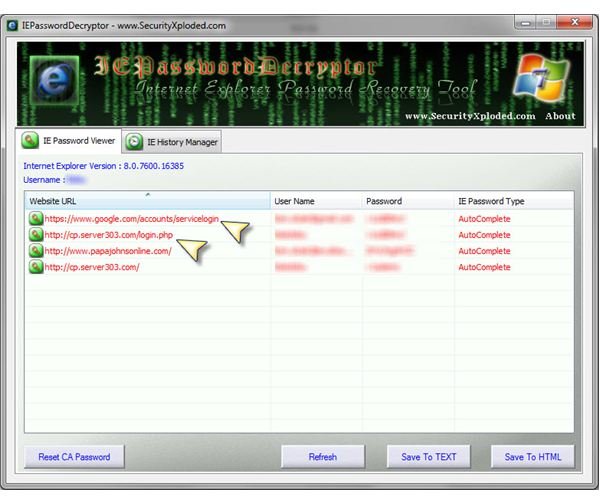Click Reset CA Password button

click(74, 457)
